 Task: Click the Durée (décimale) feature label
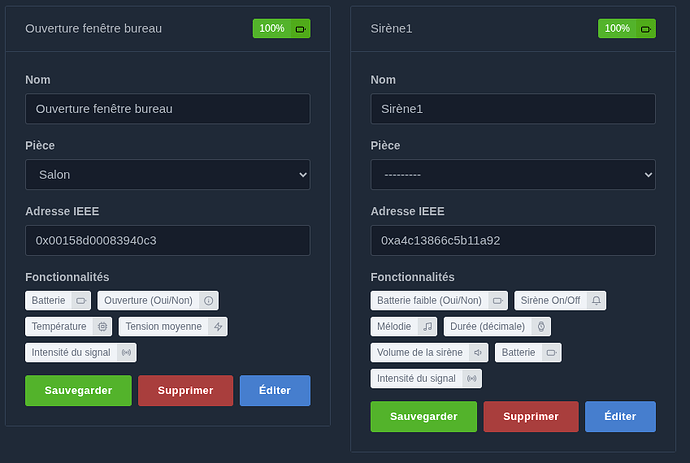[x=488, y=327]
